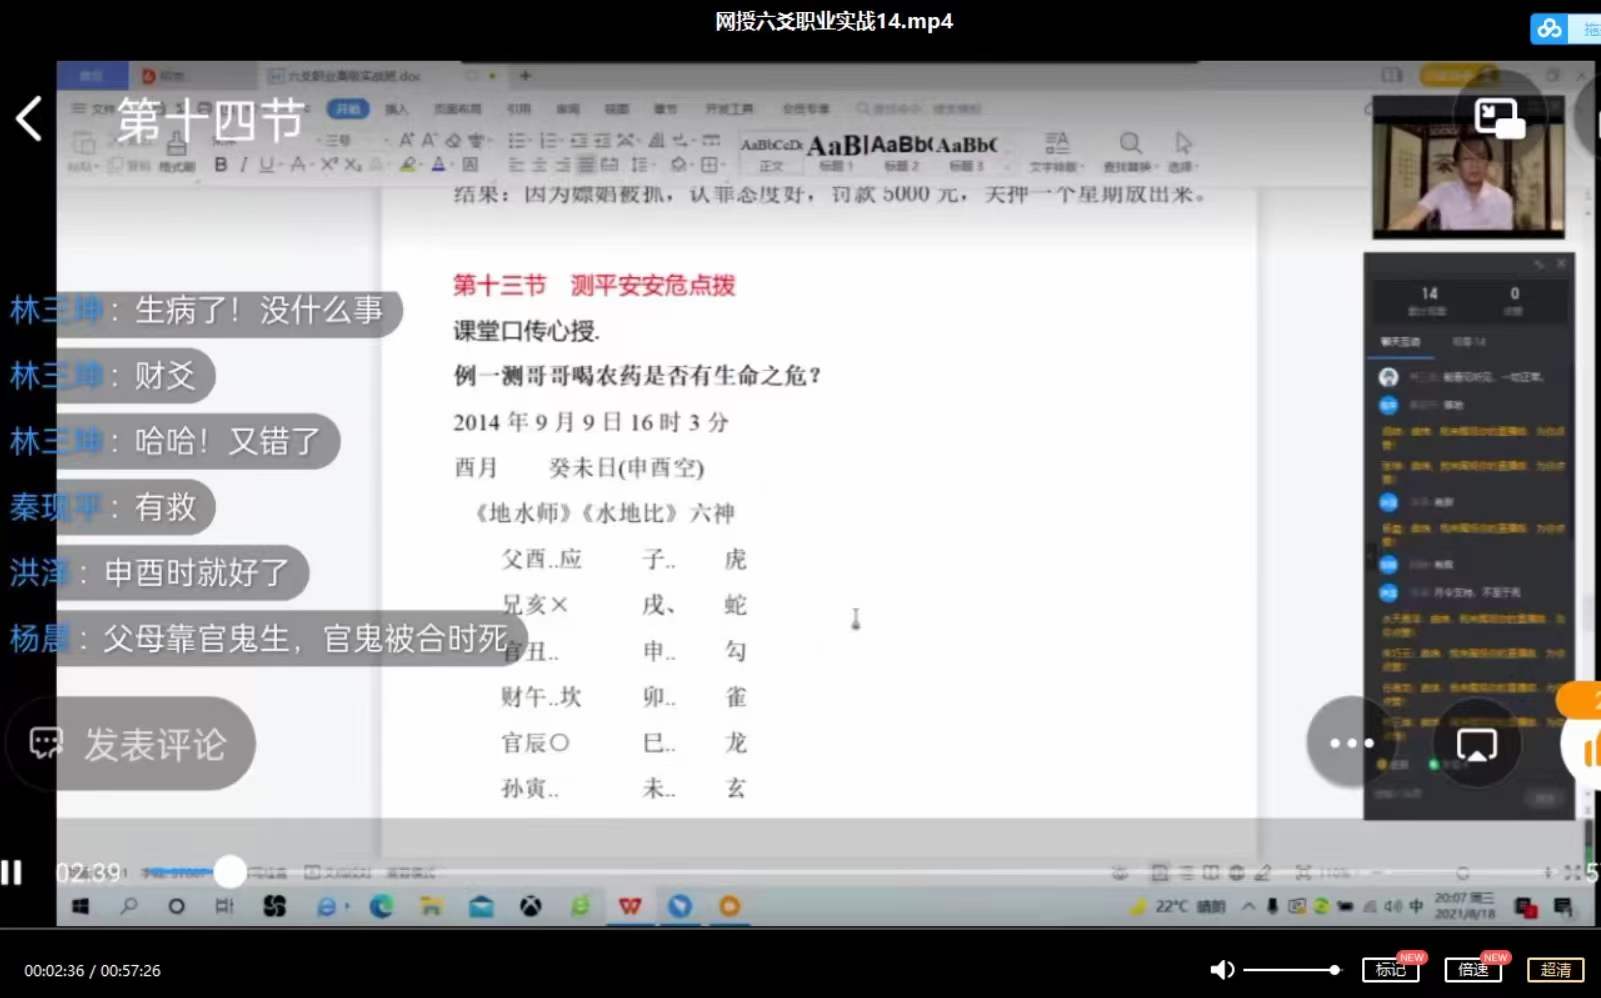
Task: Apply superscript formatting
Action: [x=329, y=165]
